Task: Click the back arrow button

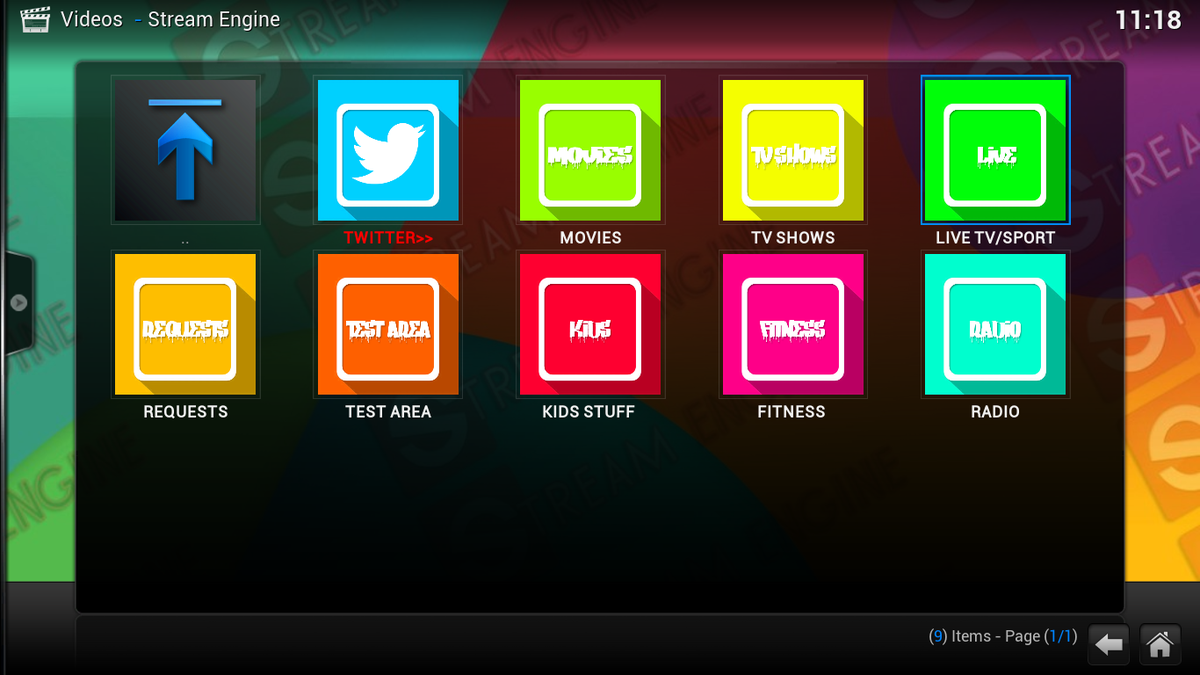Action: tap(1108, 643)
